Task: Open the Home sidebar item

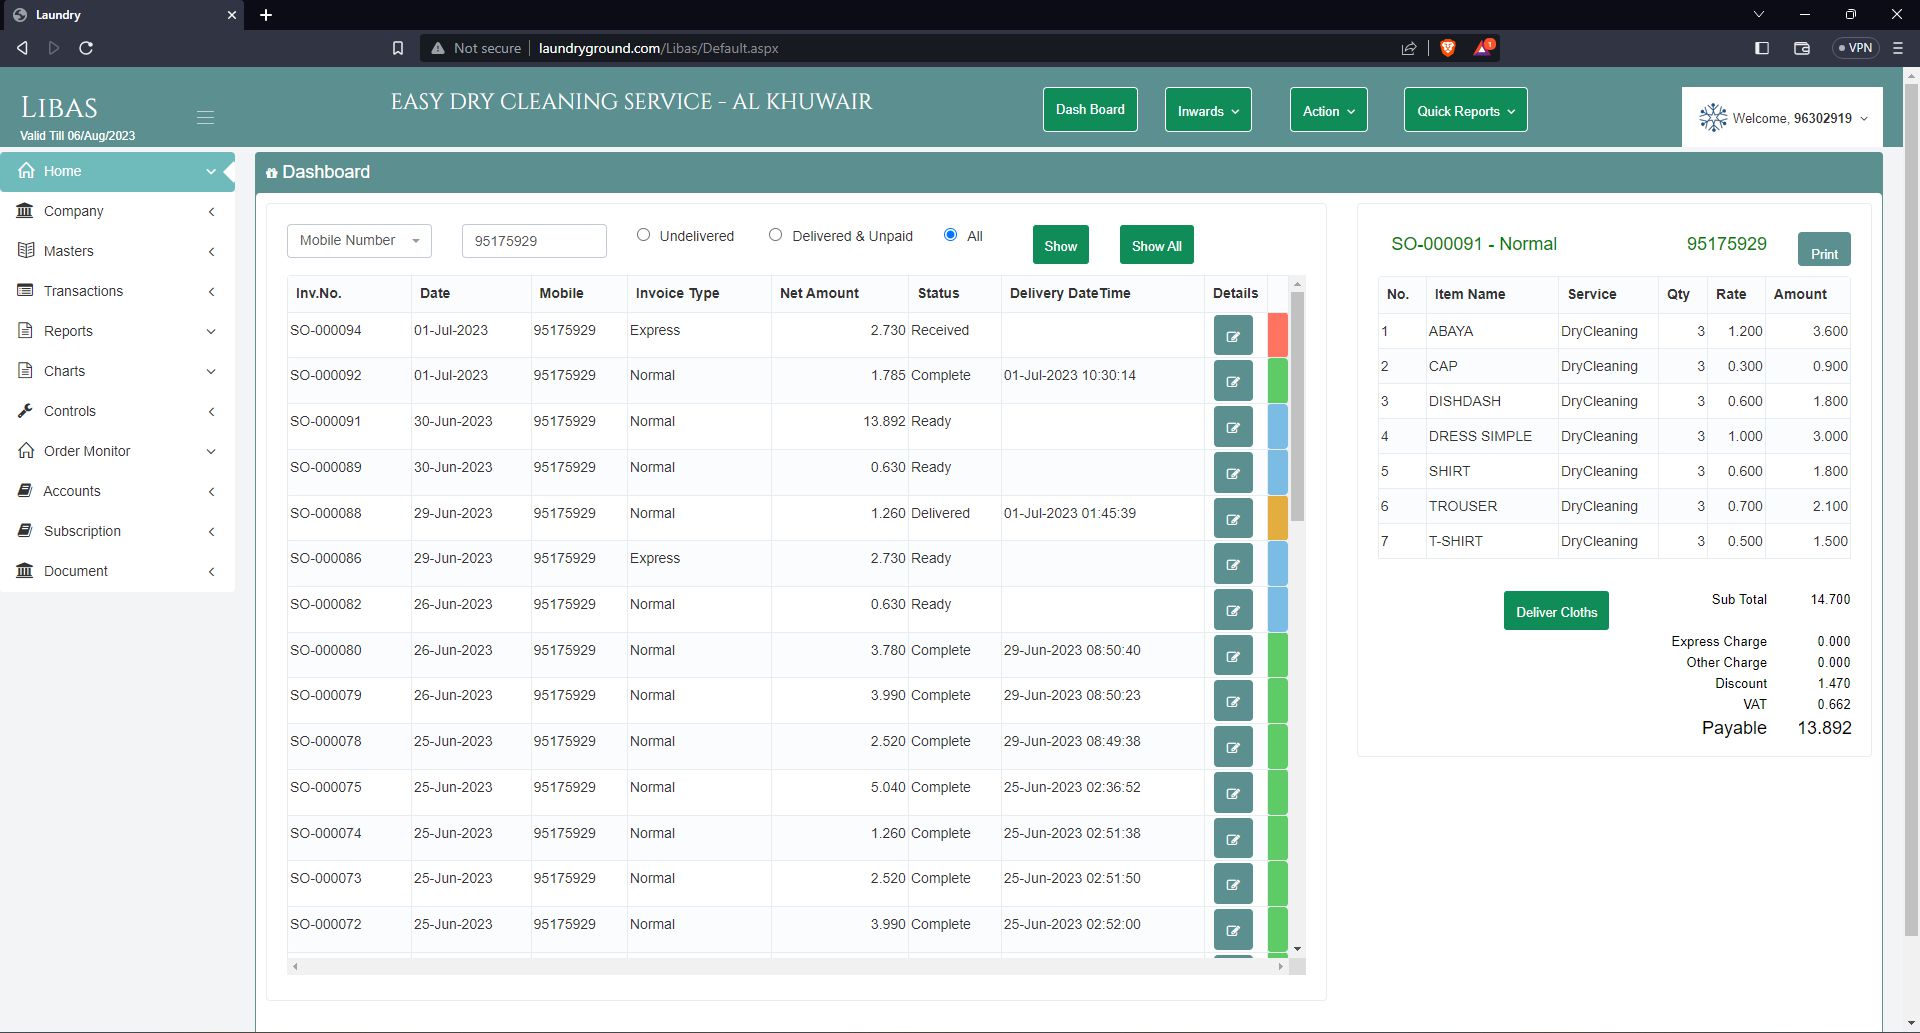Action: pos(117,171)
